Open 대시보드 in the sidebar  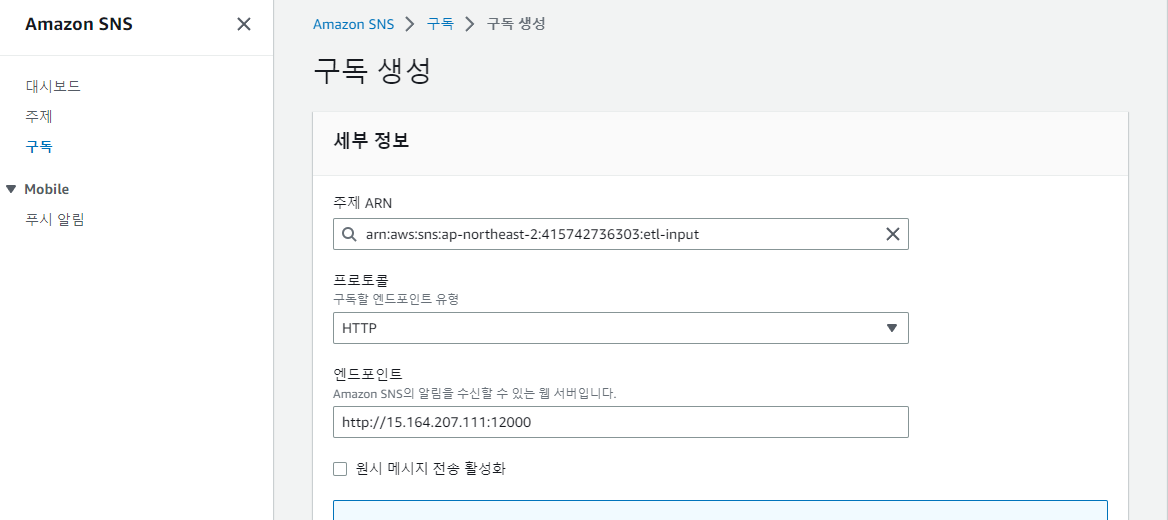click(53, 86)
